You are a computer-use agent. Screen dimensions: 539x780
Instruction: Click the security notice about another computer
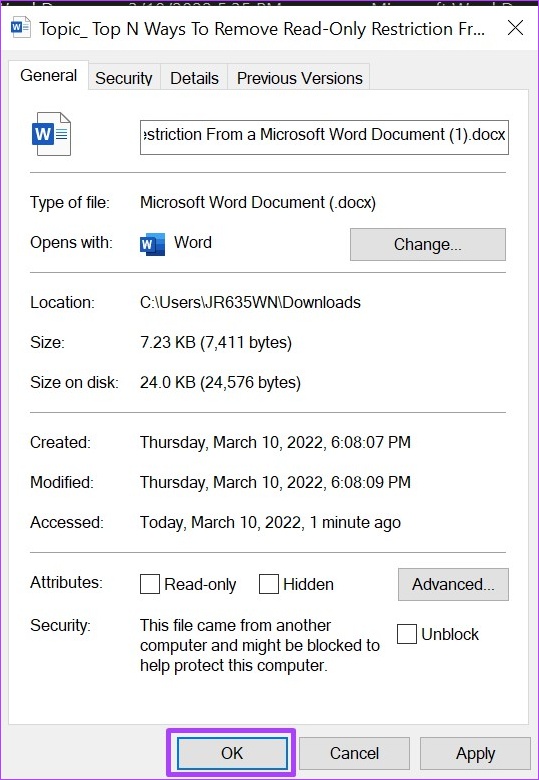(260, 645)
